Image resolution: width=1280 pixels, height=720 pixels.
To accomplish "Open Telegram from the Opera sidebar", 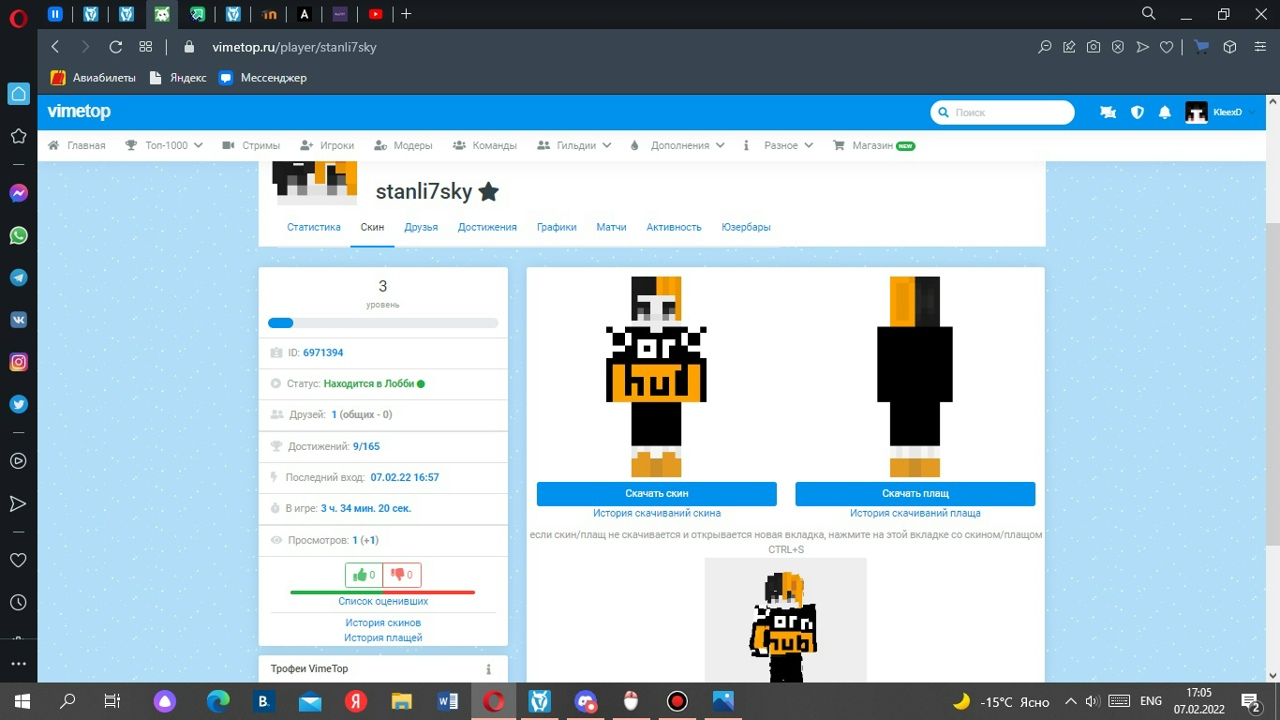I will tap(18, 278).
